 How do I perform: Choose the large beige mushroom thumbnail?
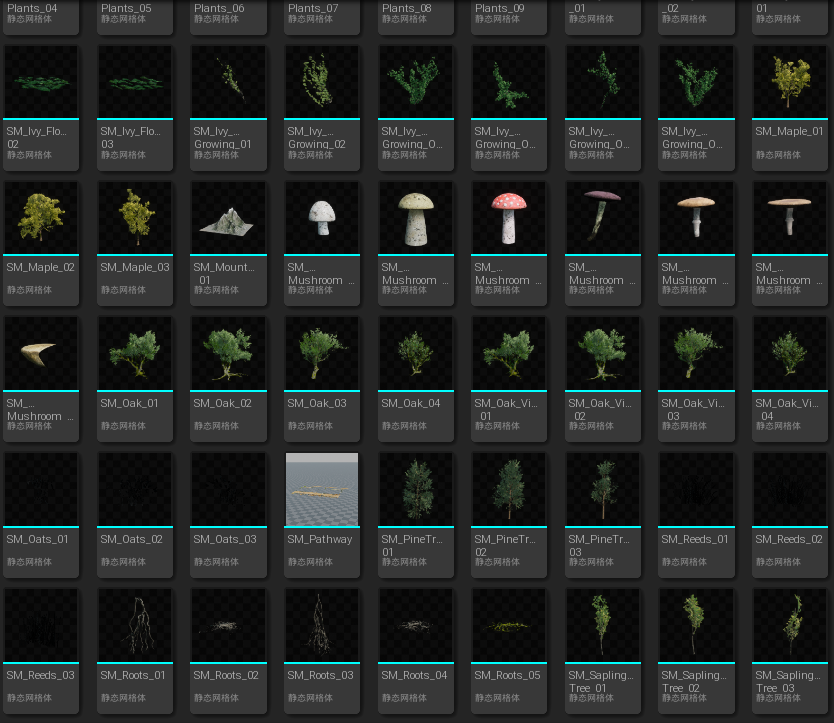coord(416,218)
